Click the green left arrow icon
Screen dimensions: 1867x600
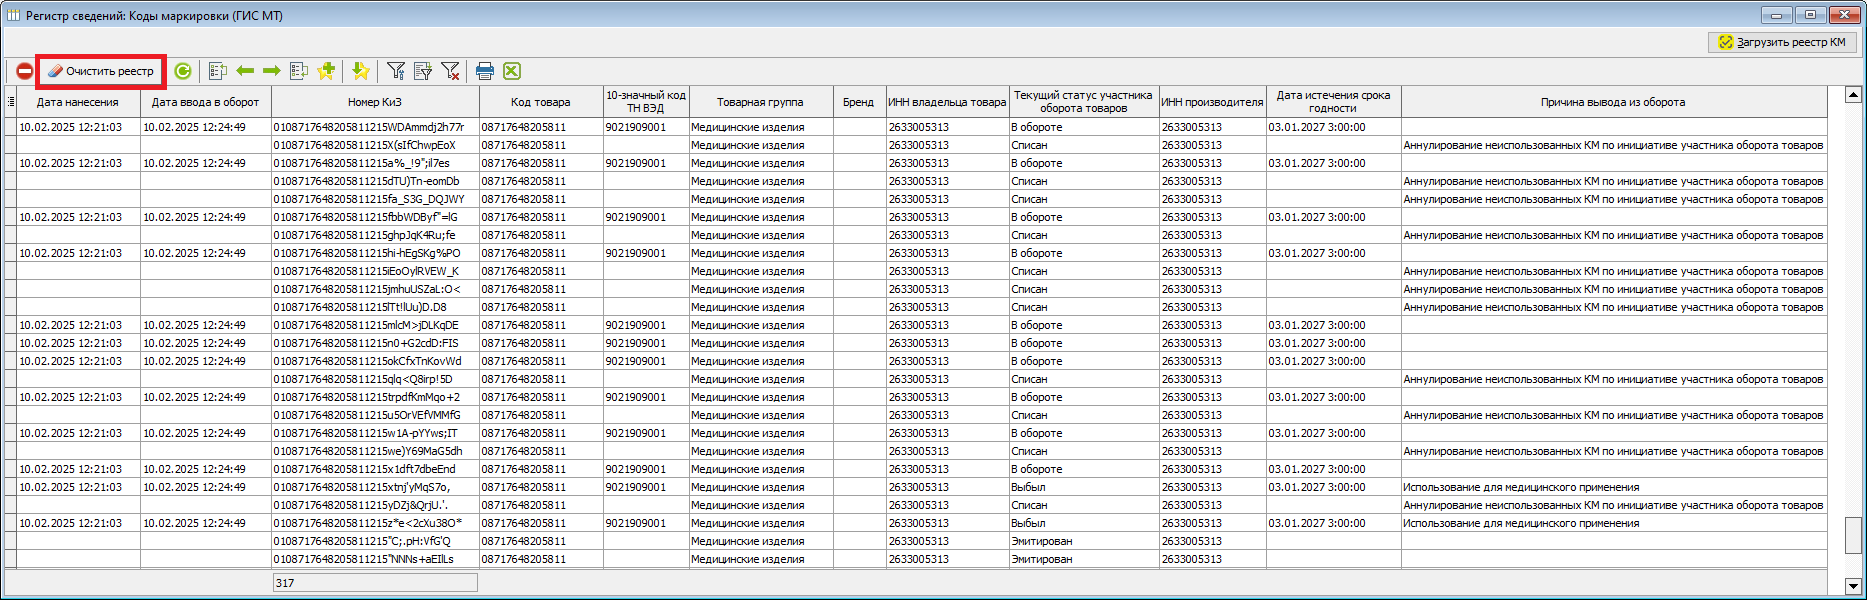pos(245,71)
